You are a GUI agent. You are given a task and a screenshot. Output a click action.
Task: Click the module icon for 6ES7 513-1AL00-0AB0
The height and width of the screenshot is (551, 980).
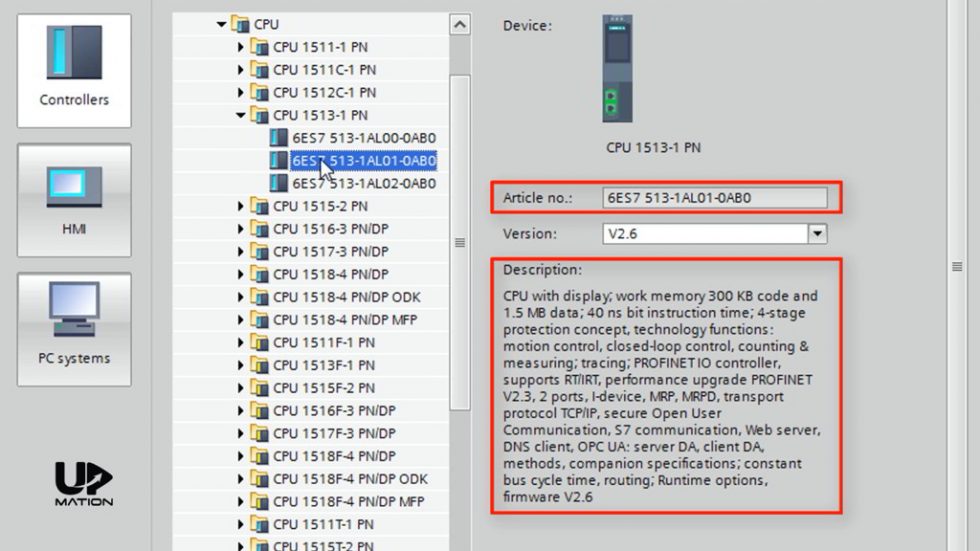coord(279,138)
